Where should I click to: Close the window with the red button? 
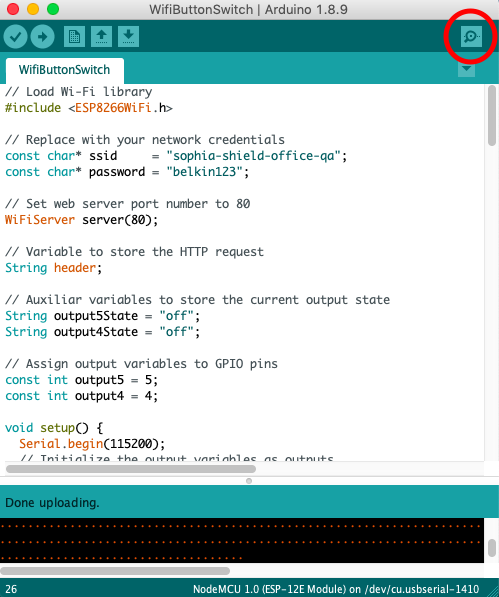tap(13, 9)
